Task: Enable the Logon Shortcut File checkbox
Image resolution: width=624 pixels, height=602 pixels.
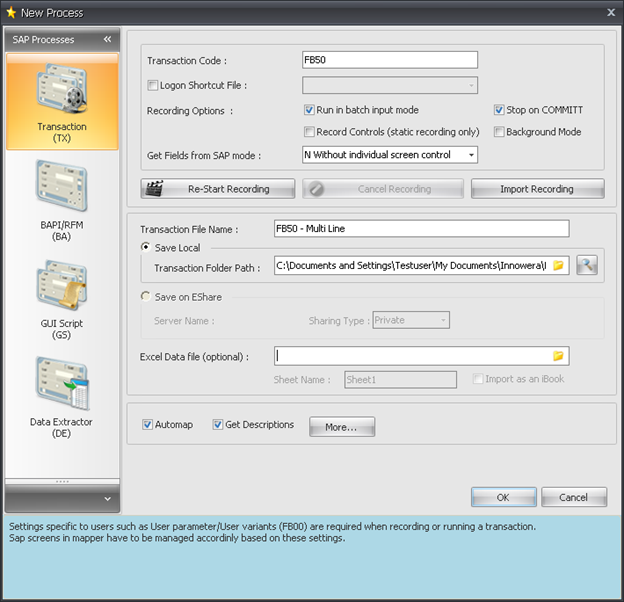Action: [153, 86]
